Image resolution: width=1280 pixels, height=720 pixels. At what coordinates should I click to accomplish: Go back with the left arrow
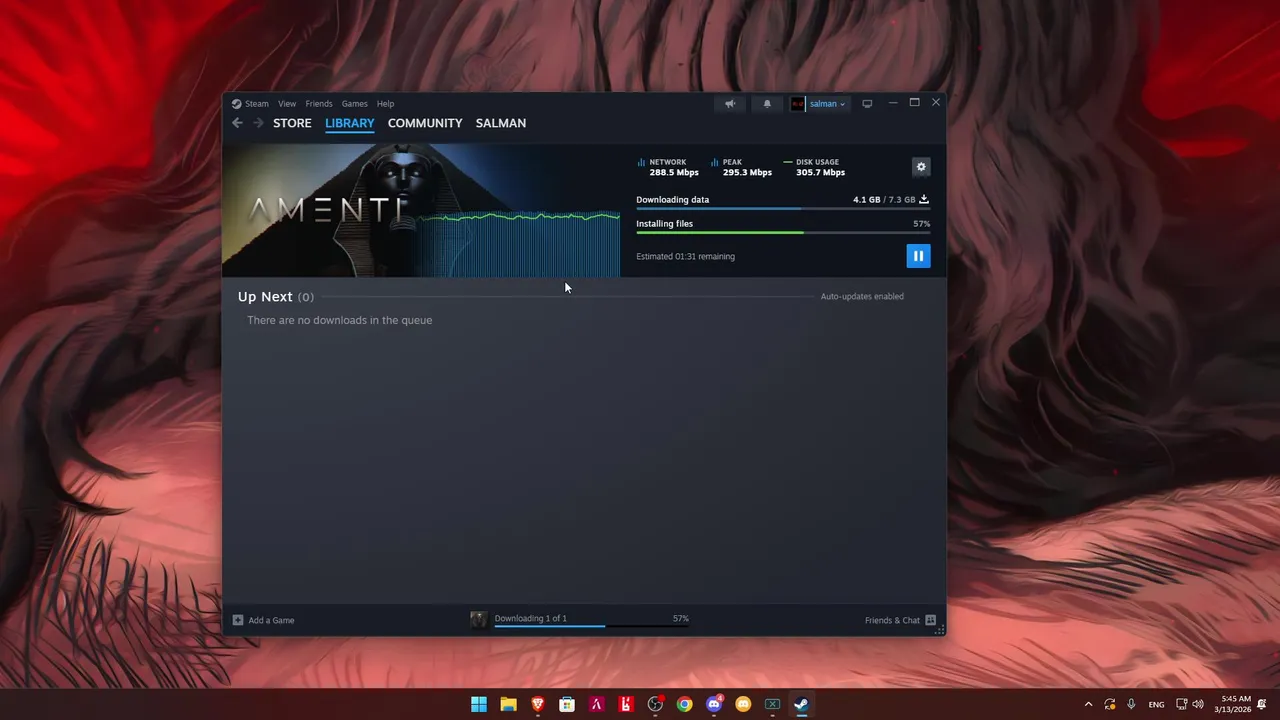tap(237, 123)
